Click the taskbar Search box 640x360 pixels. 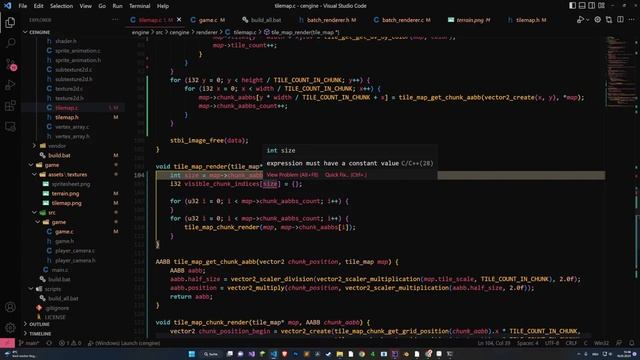click(x=211, y=354)
